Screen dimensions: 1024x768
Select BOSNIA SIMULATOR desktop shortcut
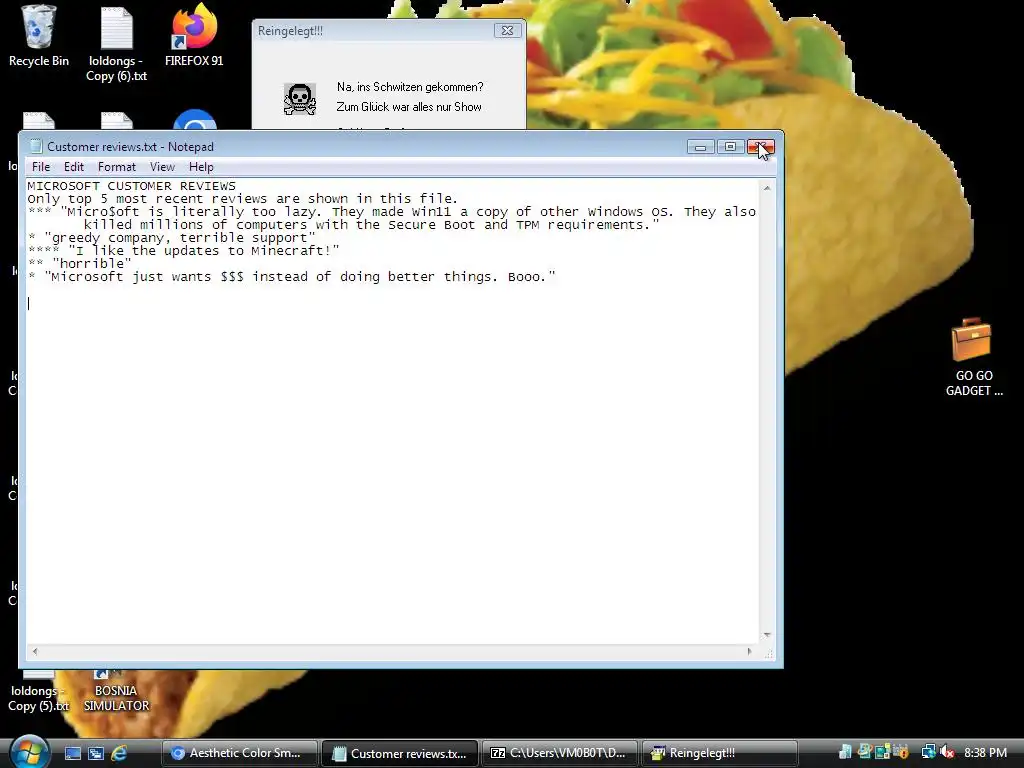tap(116, 690)
